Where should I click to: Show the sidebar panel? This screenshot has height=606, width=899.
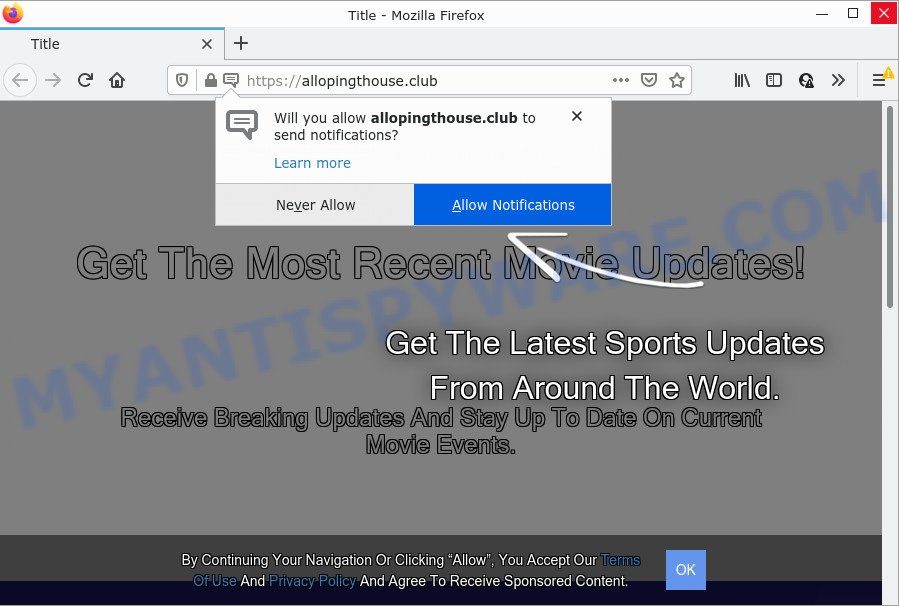click(773, 80)
